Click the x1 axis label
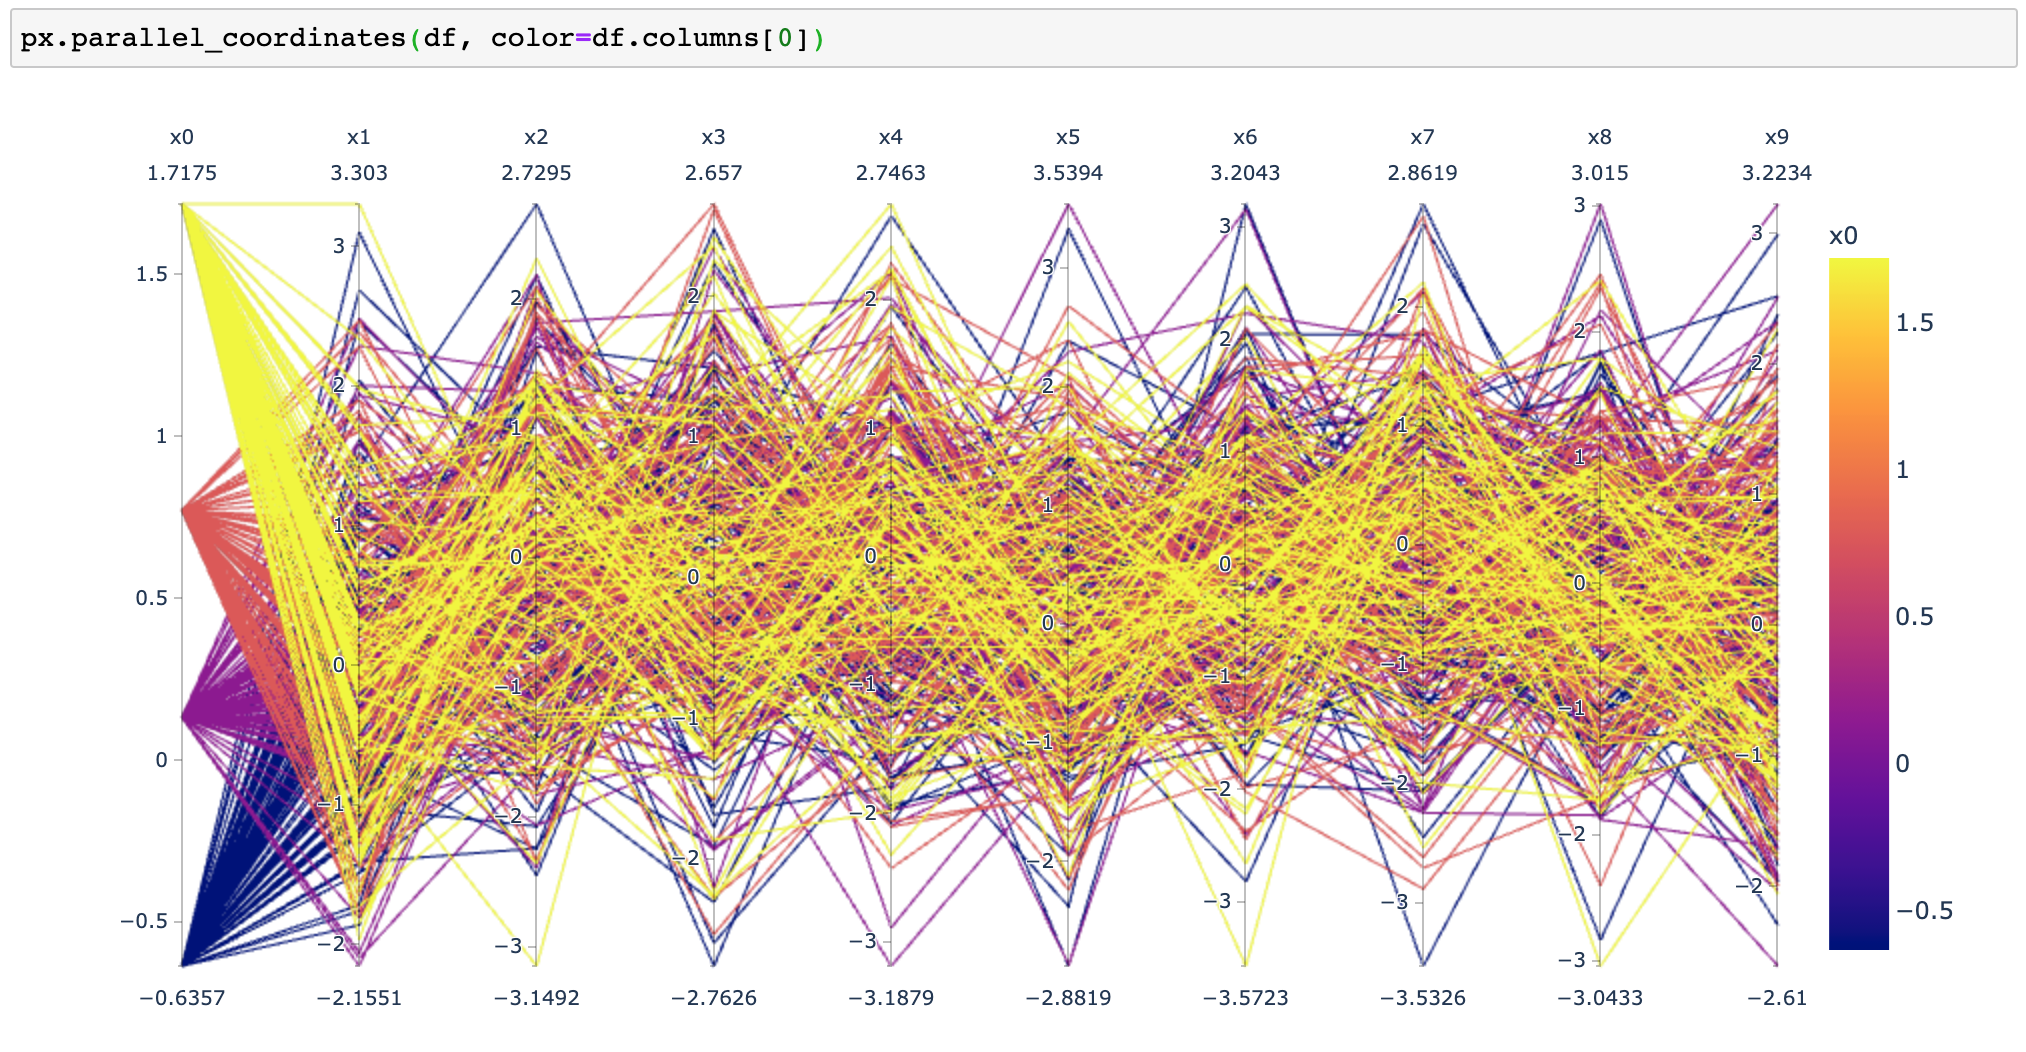The height and width of the screenshot is (1052, 2026). tap(359, 137)
